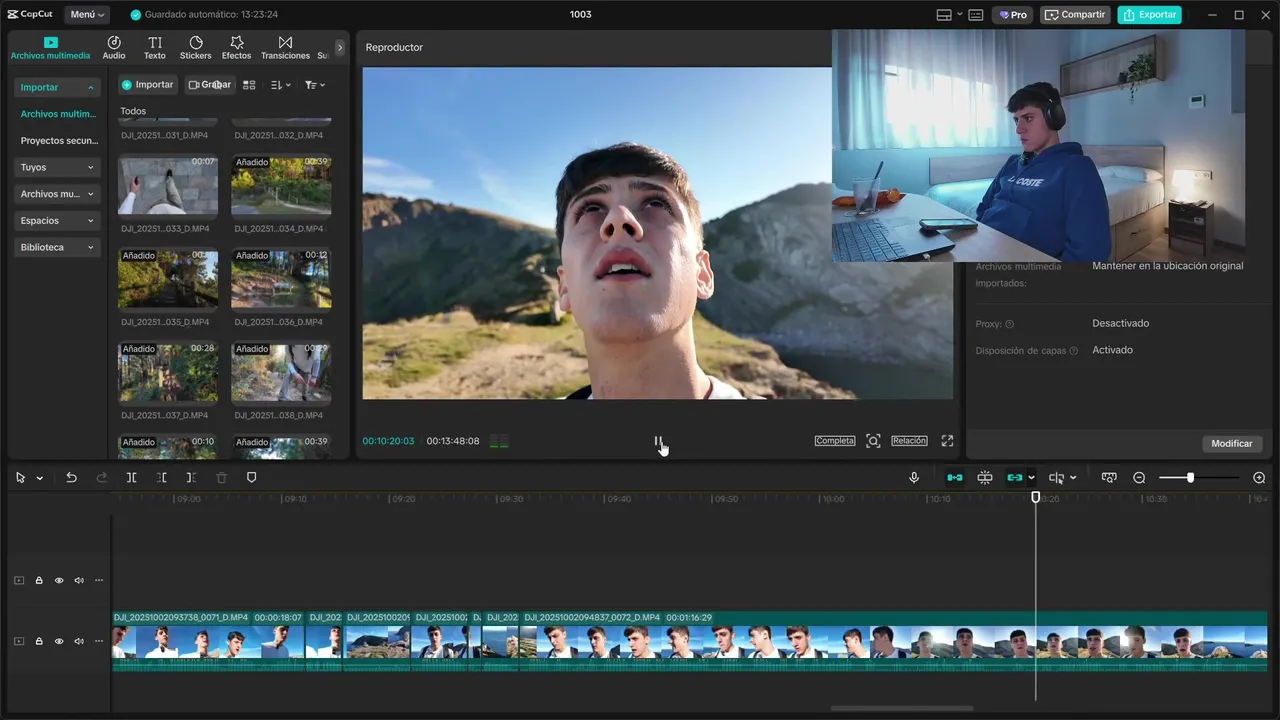Add a marker with the shield icon
Image resolution: width=1280 pixels, height=720 pixels.
coord(251,478)
